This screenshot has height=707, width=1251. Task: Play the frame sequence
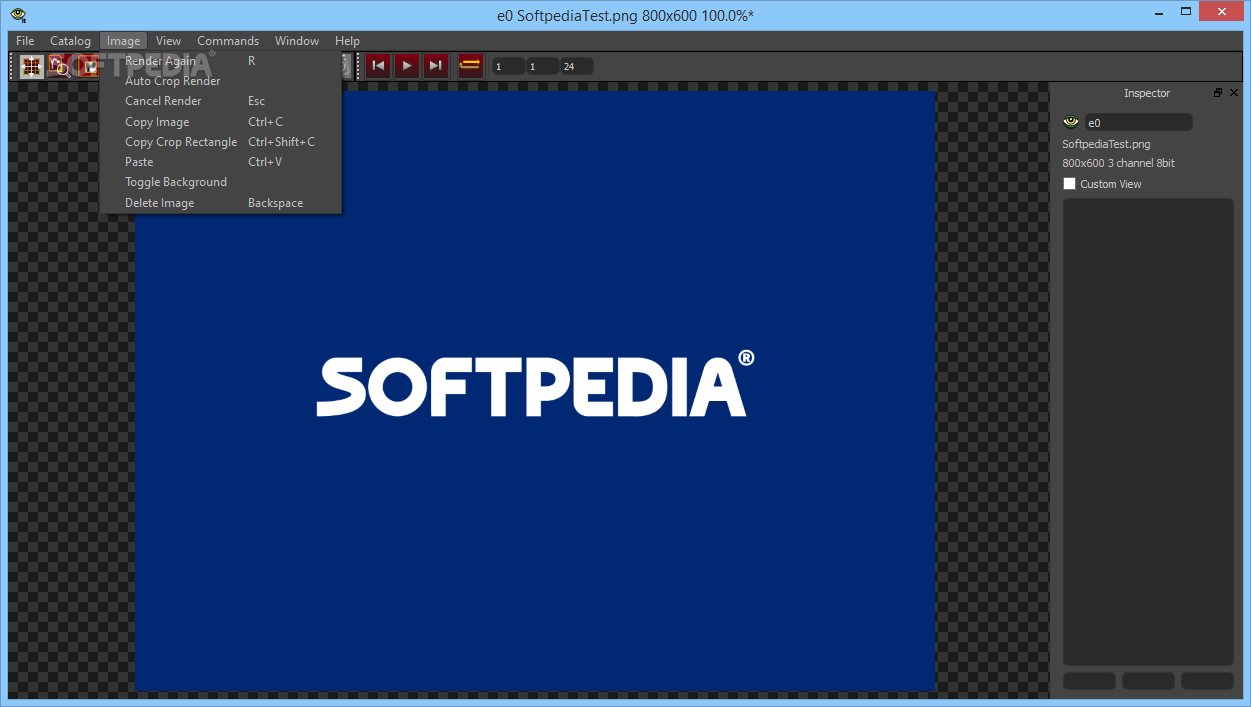point(407,66)
